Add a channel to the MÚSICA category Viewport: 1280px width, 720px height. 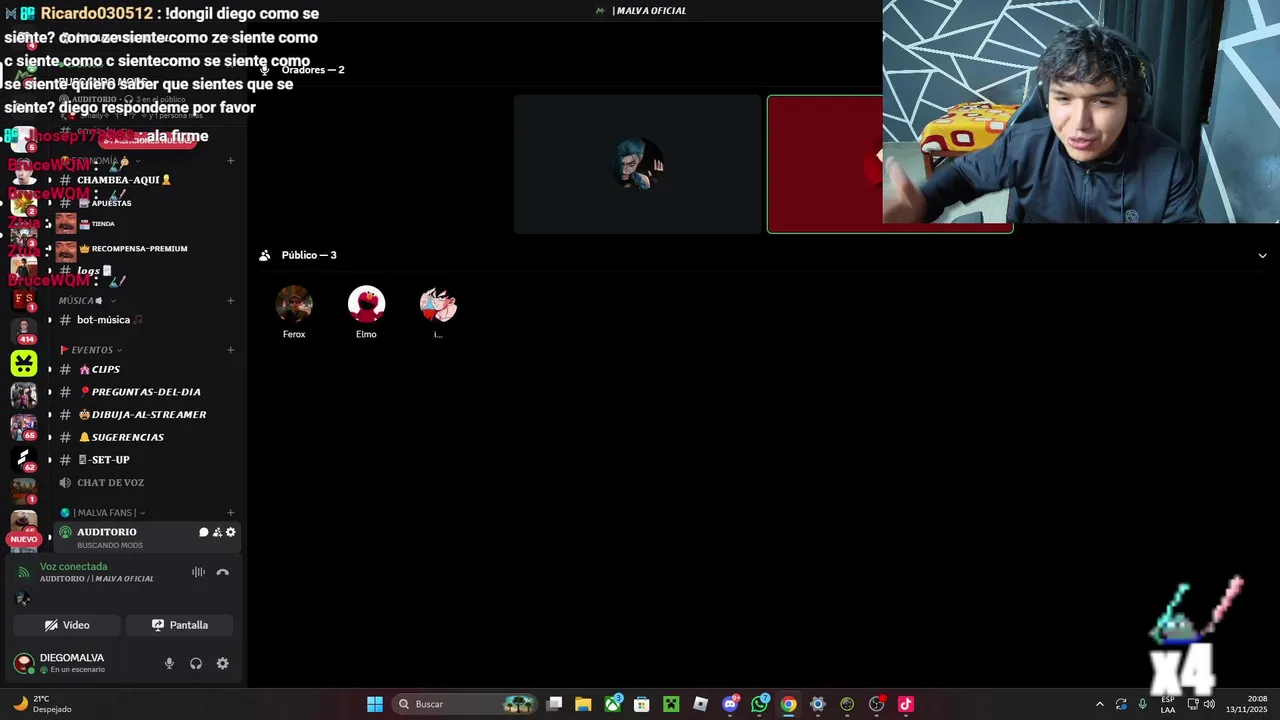[x=231, y=300]
